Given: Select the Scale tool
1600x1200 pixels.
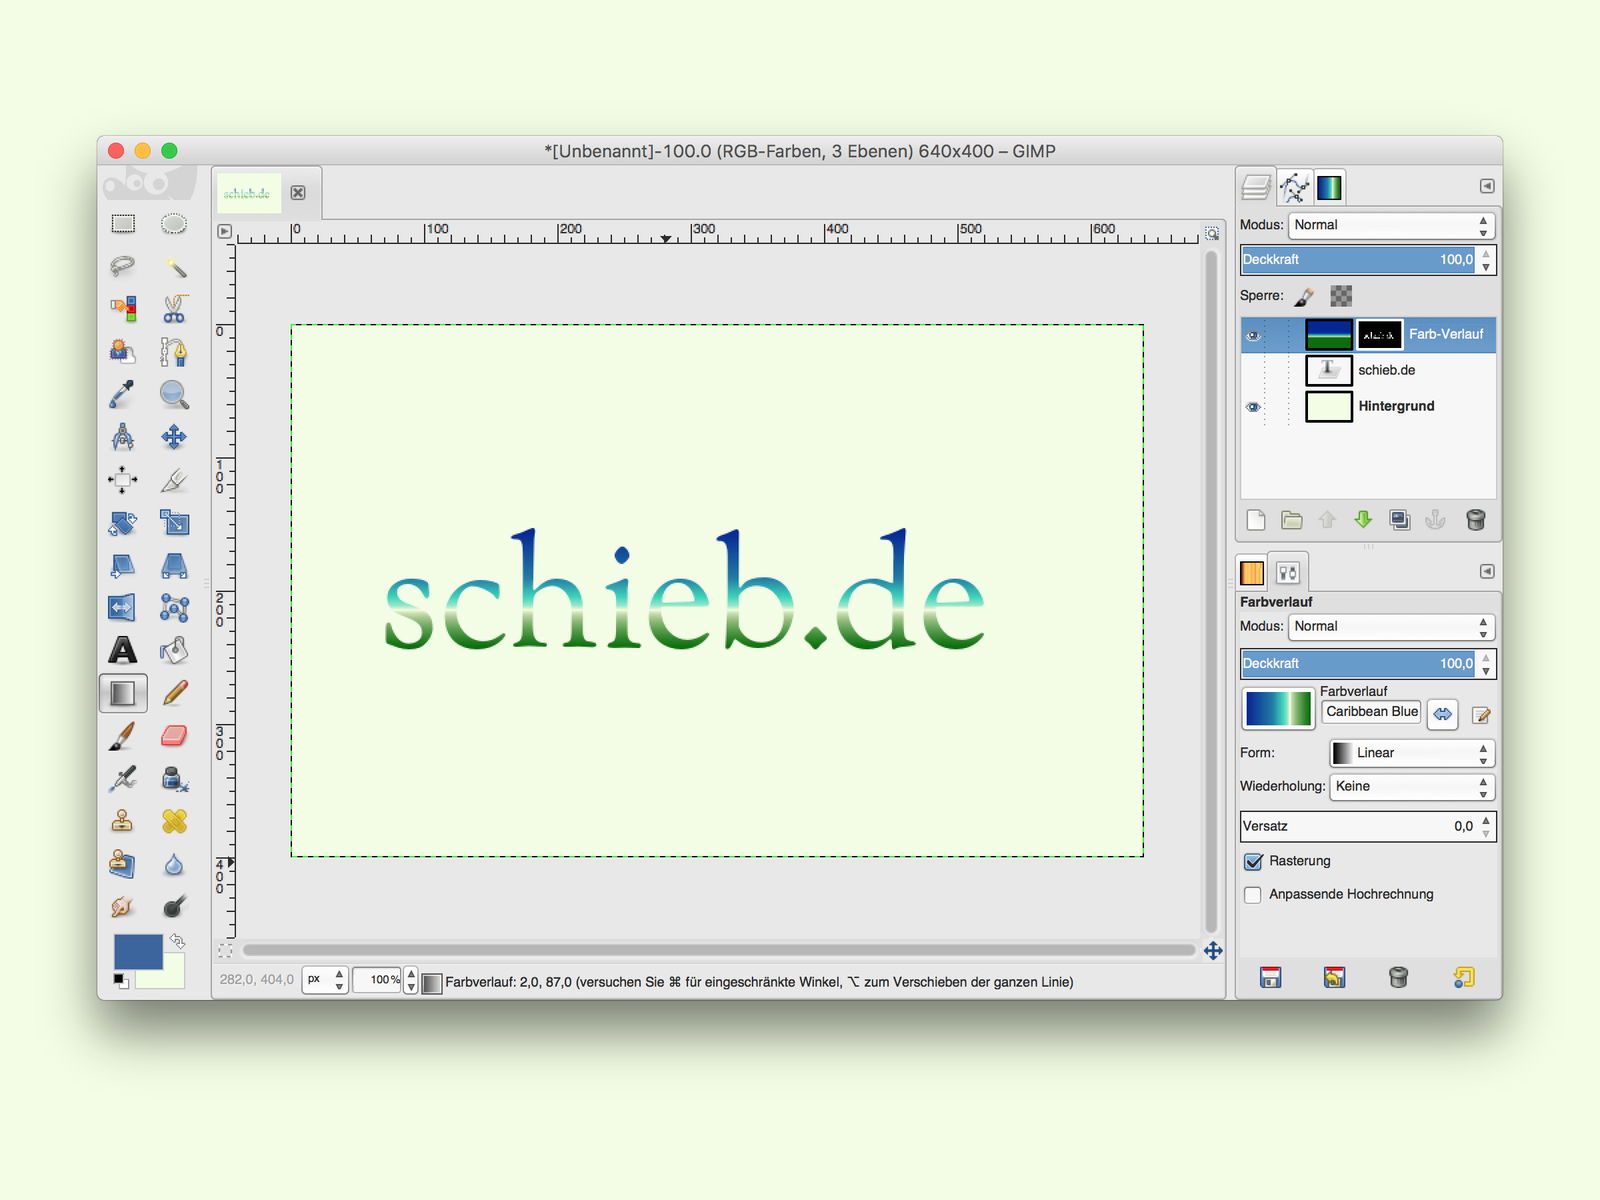Looking at the screenshot, I should (x=174, y=522).
